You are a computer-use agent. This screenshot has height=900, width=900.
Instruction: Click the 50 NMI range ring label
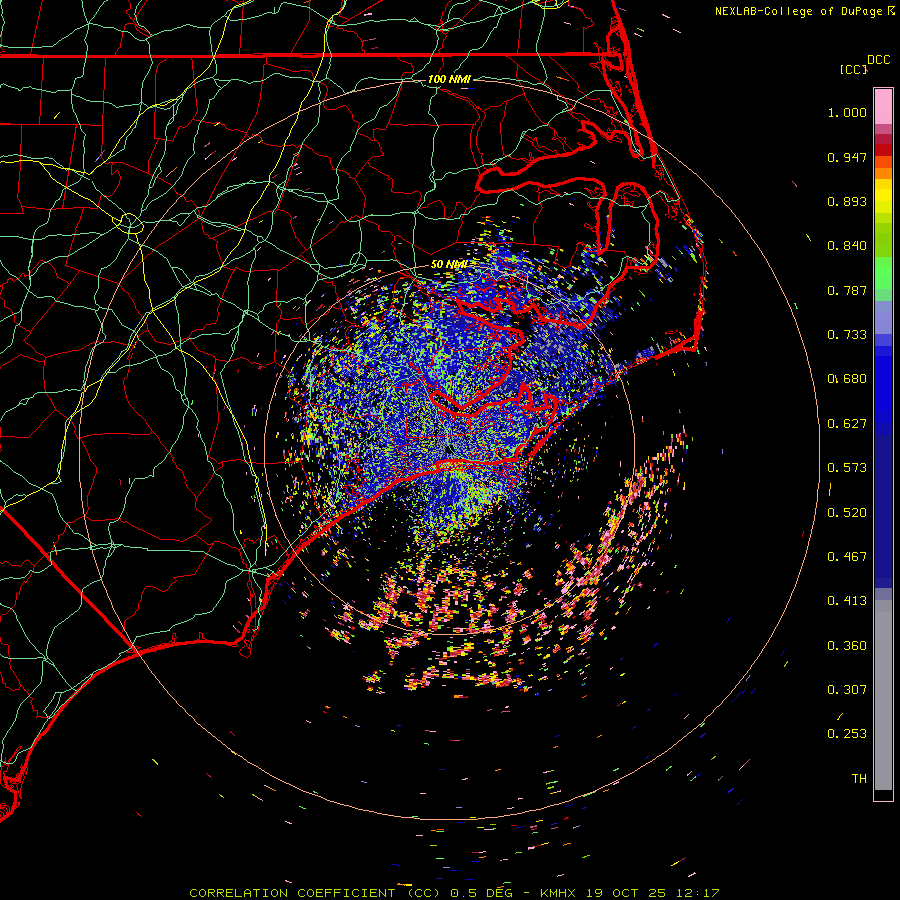[x=449, y=265]
